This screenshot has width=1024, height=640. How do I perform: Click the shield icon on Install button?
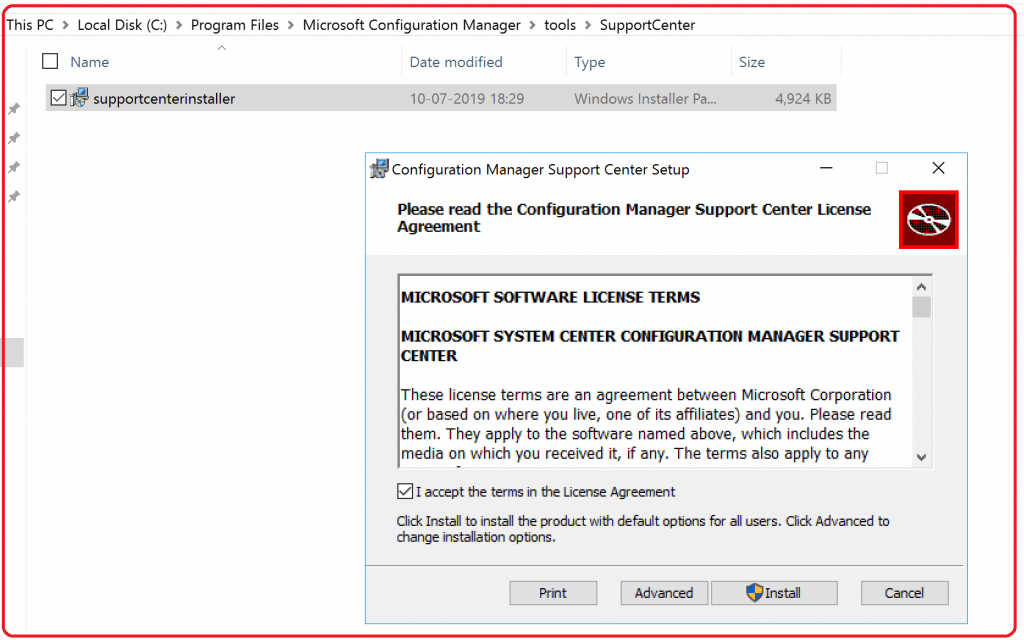click(754, 592)
